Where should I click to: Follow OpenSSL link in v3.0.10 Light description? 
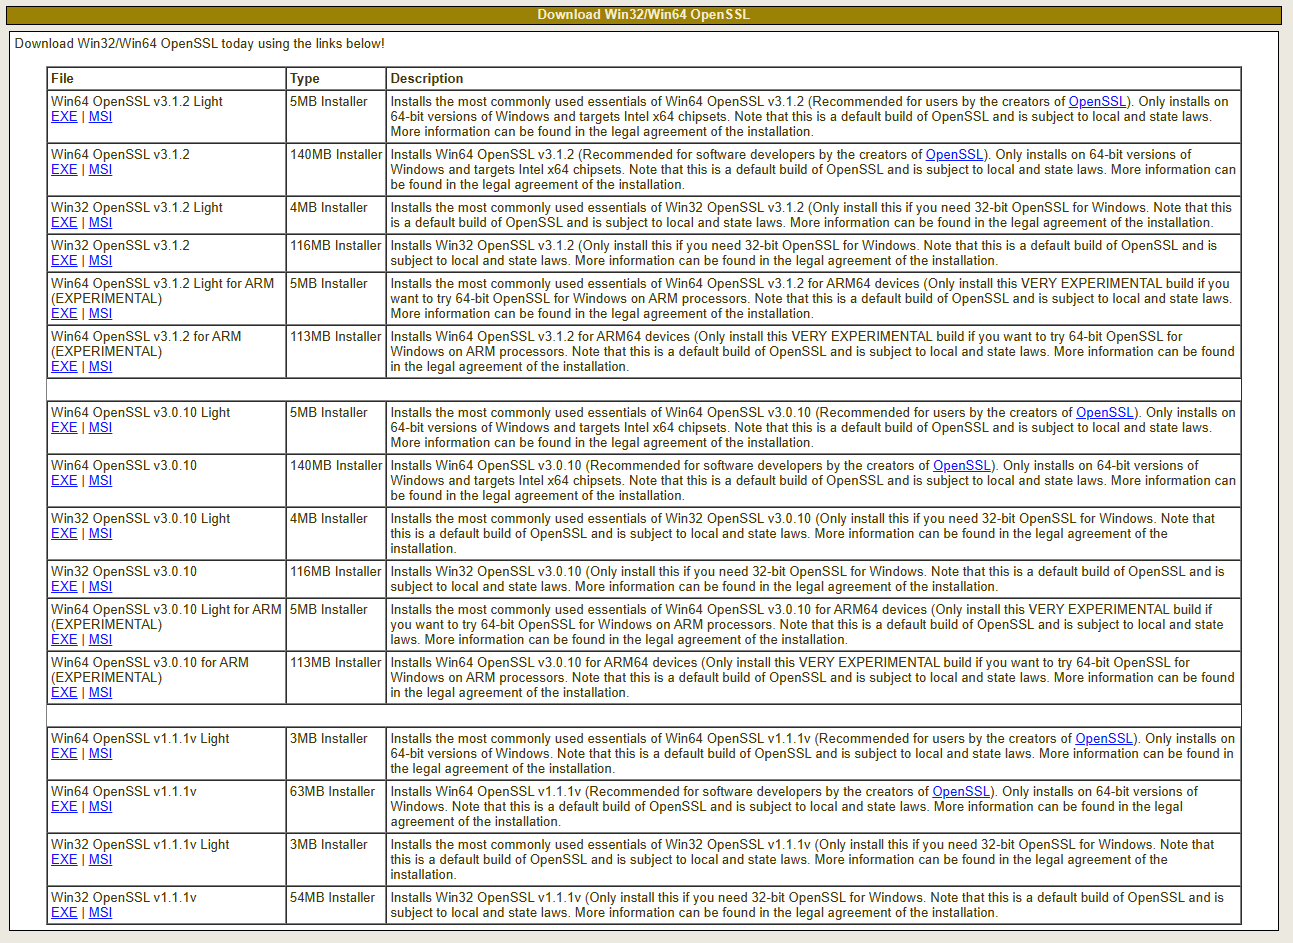1105,413
